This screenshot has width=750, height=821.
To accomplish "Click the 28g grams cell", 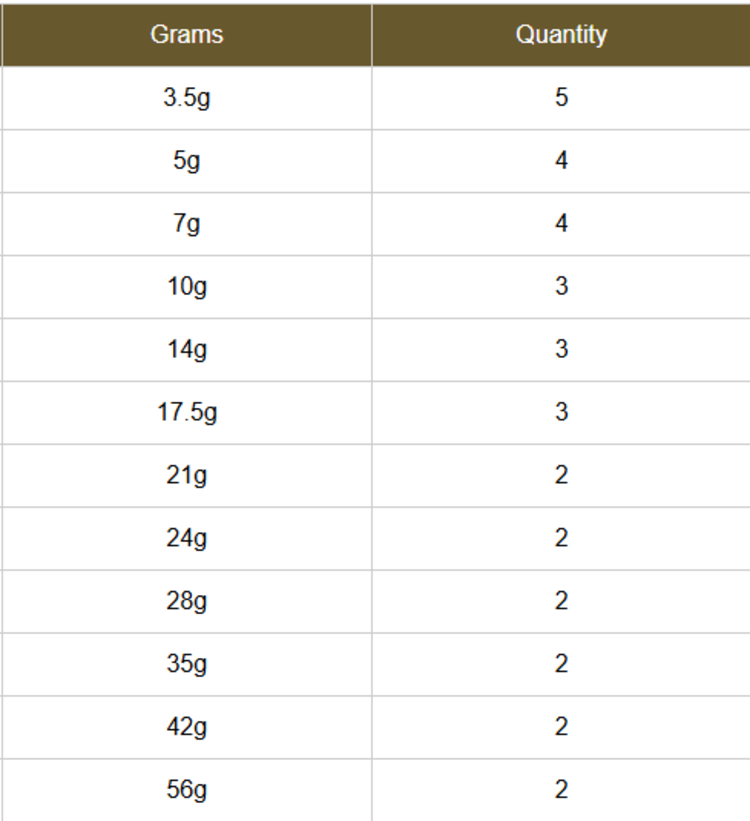I will [187, 602].
